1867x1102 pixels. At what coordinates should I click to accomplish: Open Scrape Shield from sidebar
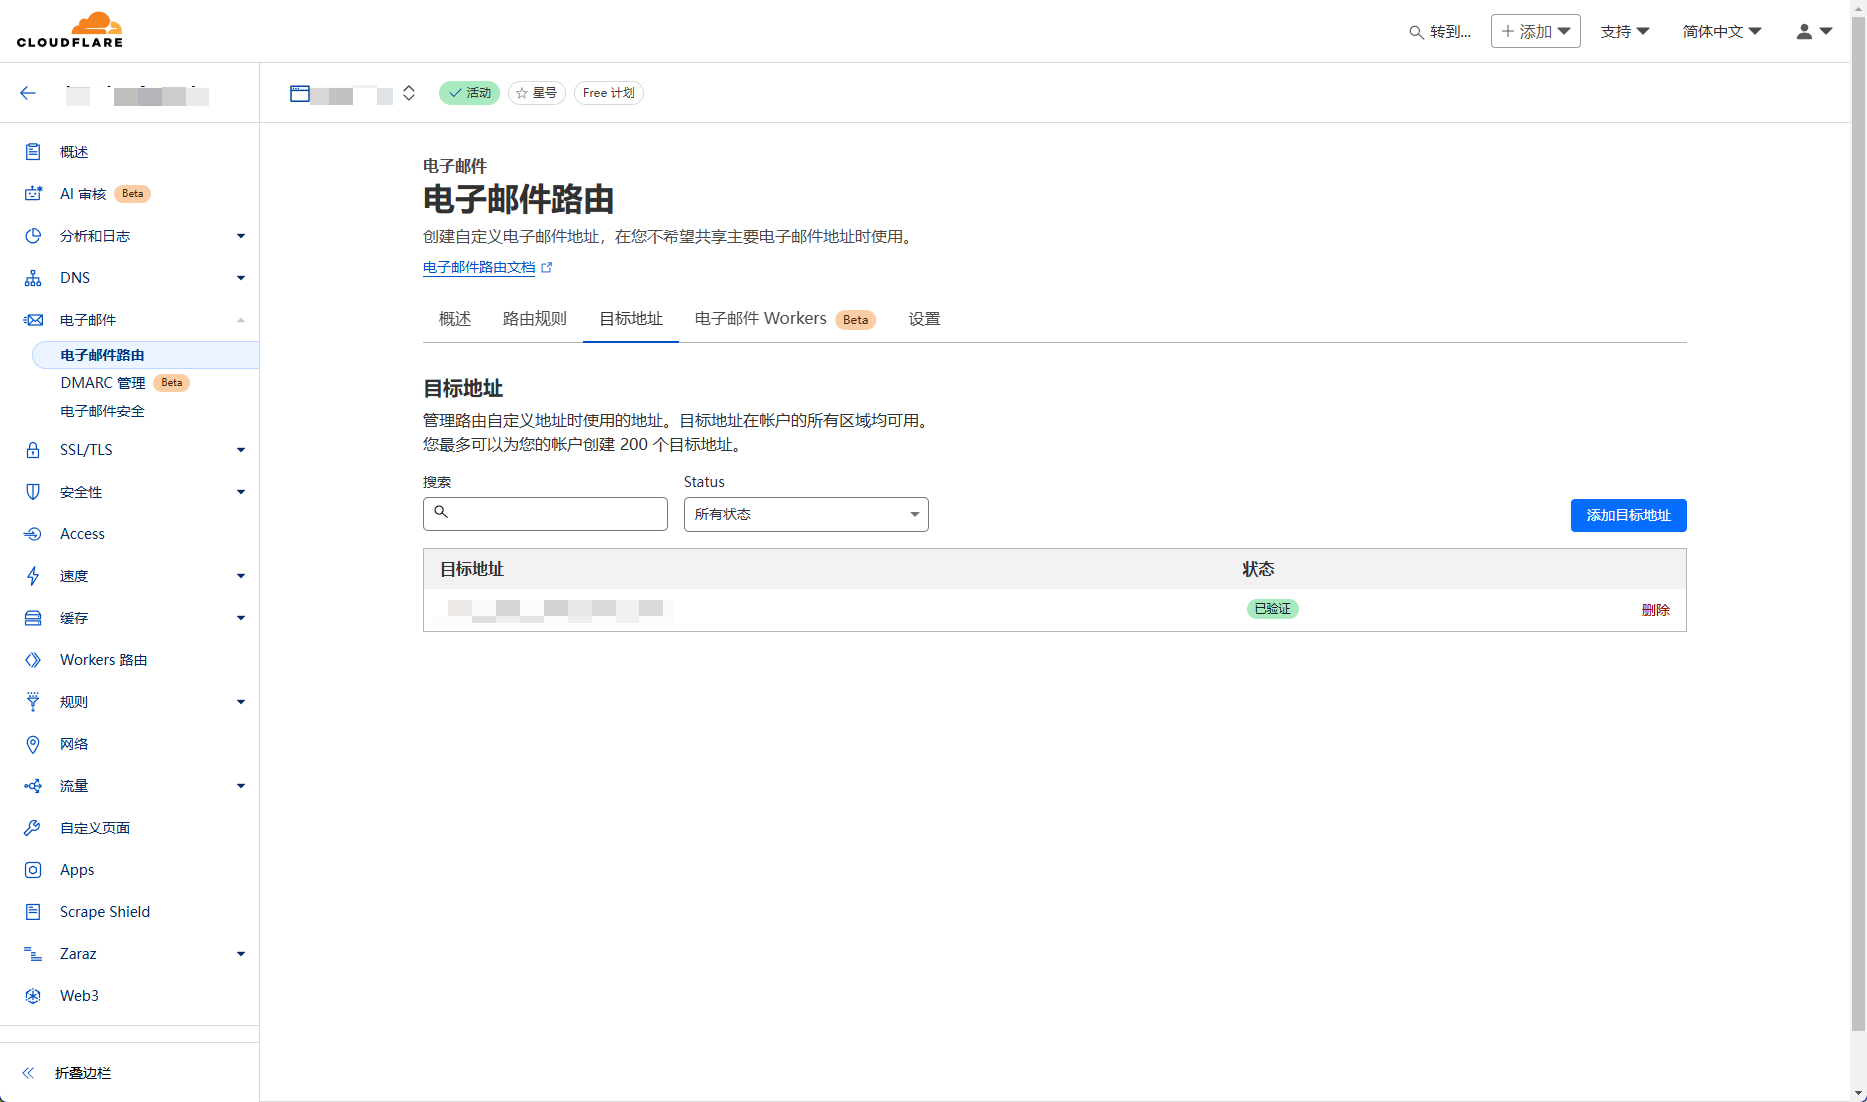(x=104, y=912)
